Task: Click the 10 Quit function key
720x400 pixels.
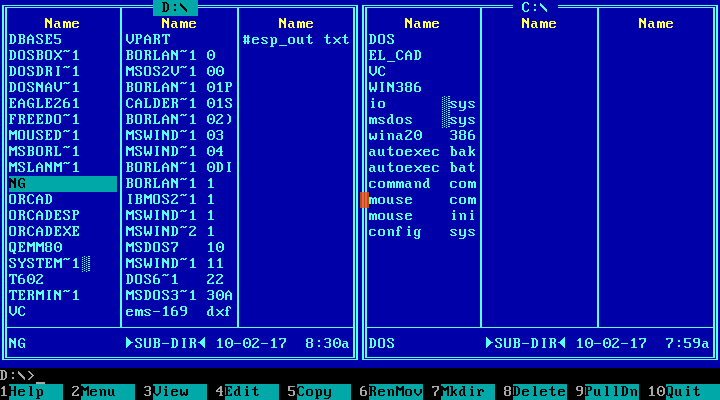Action: pos(684,392)
